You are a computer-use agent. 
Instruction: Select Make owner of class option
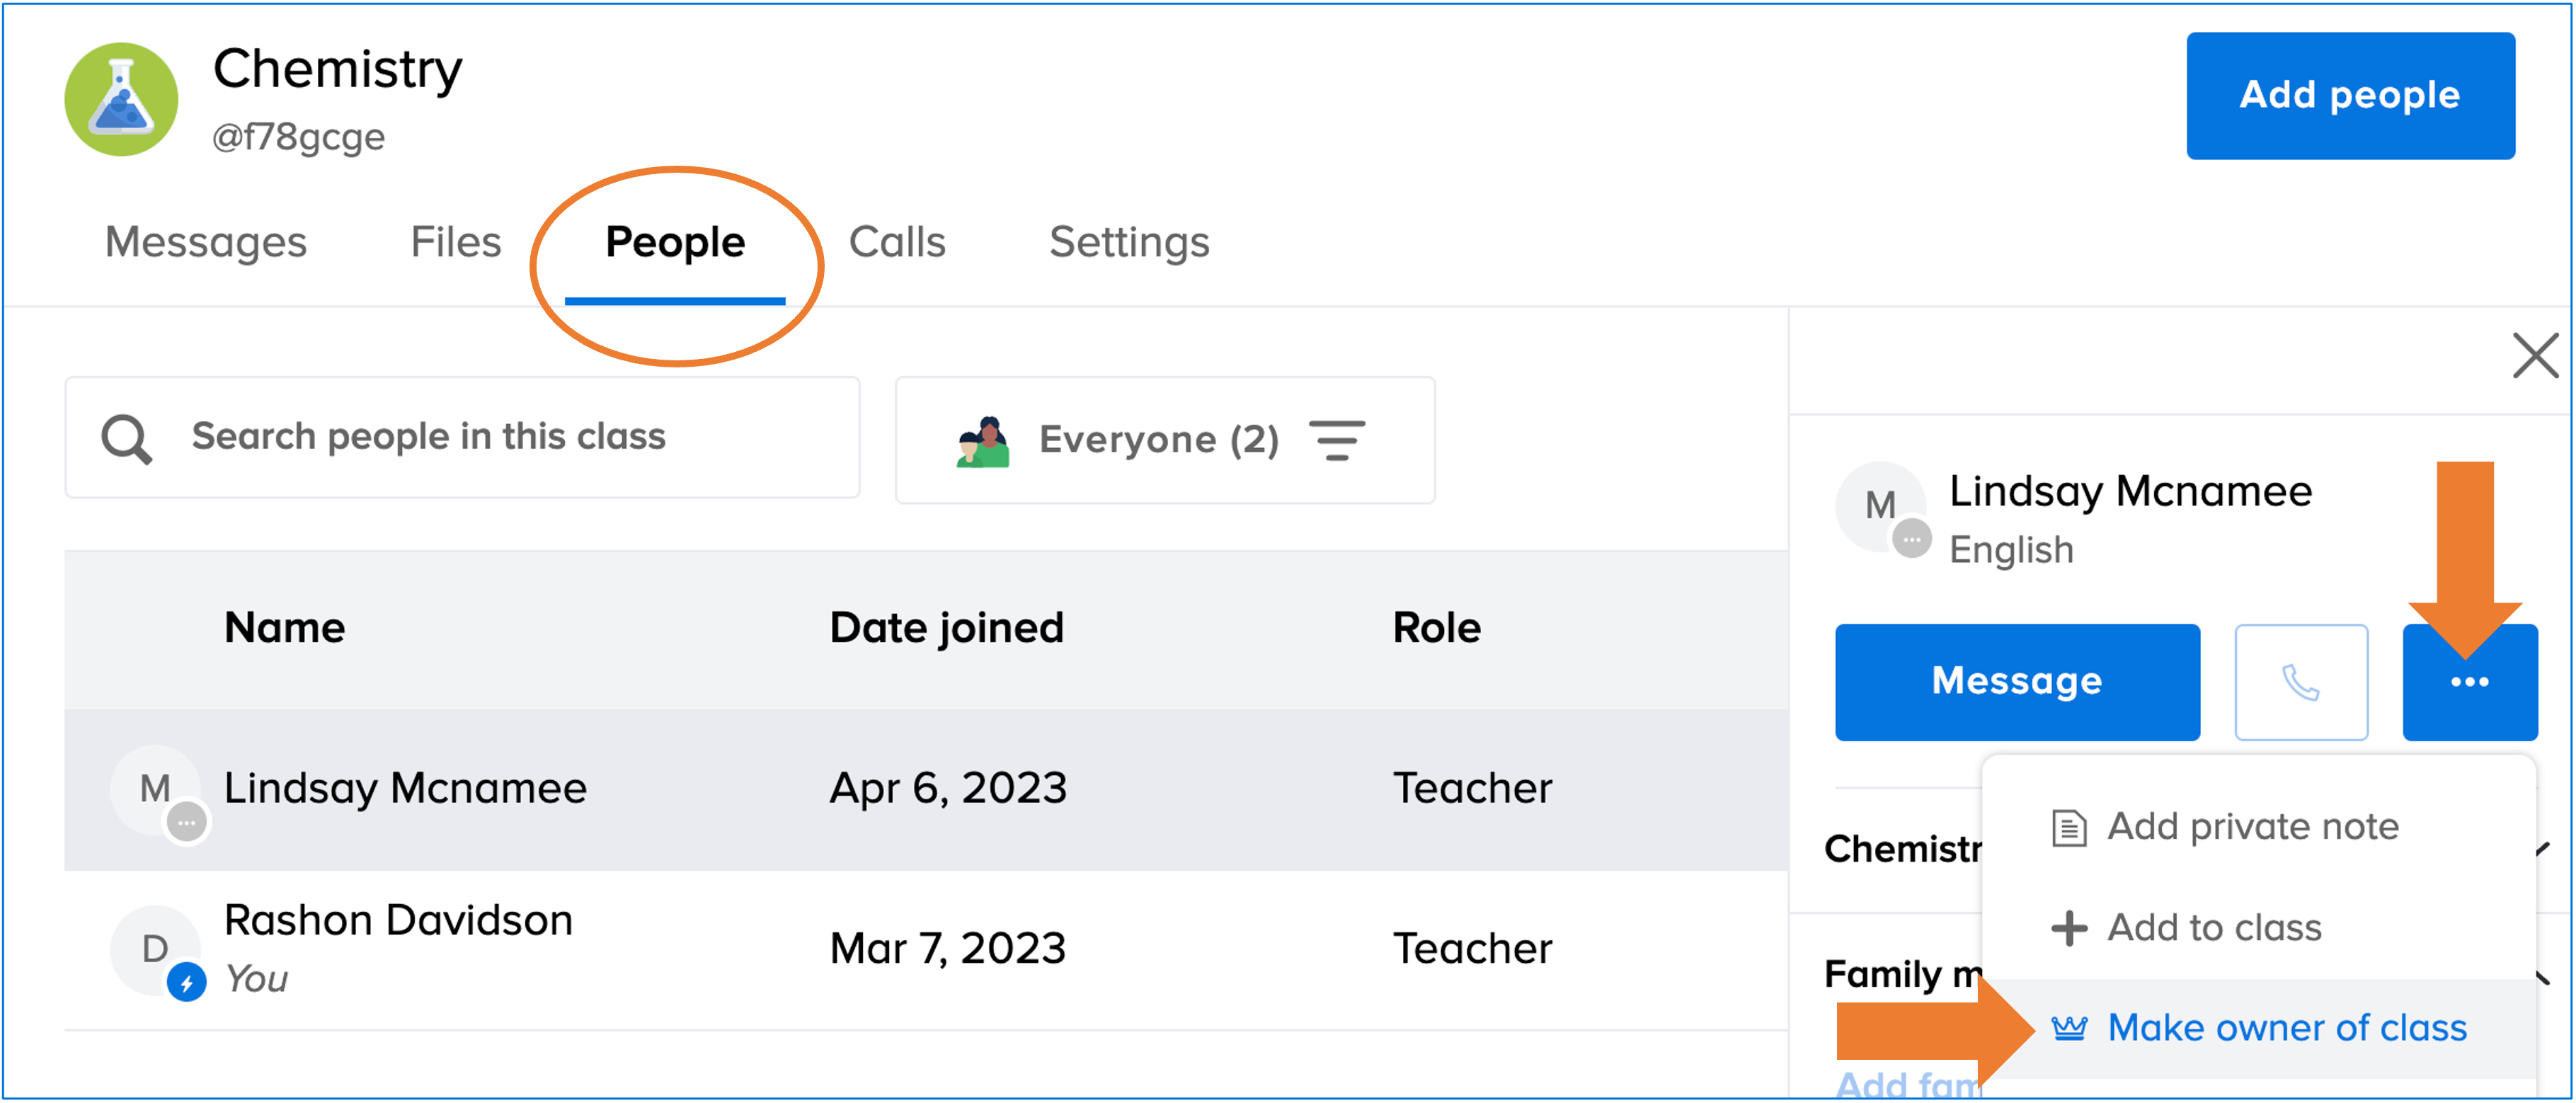tap(2285, 1028)
